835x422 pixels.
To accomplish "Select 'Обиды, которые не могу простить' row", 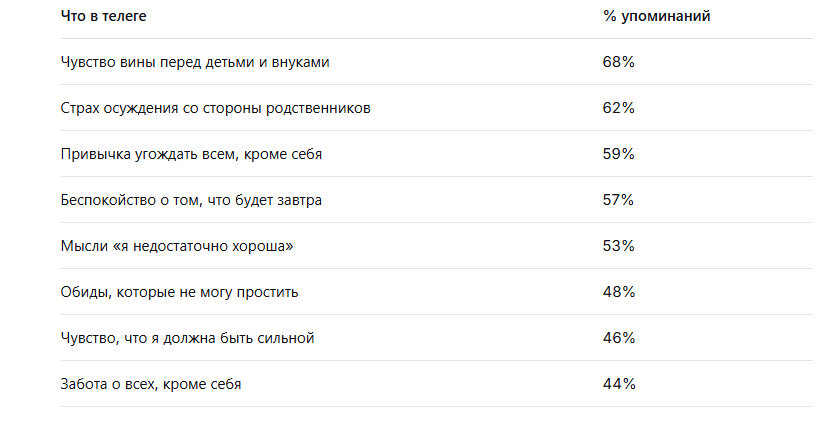I will tap(437, 292).
